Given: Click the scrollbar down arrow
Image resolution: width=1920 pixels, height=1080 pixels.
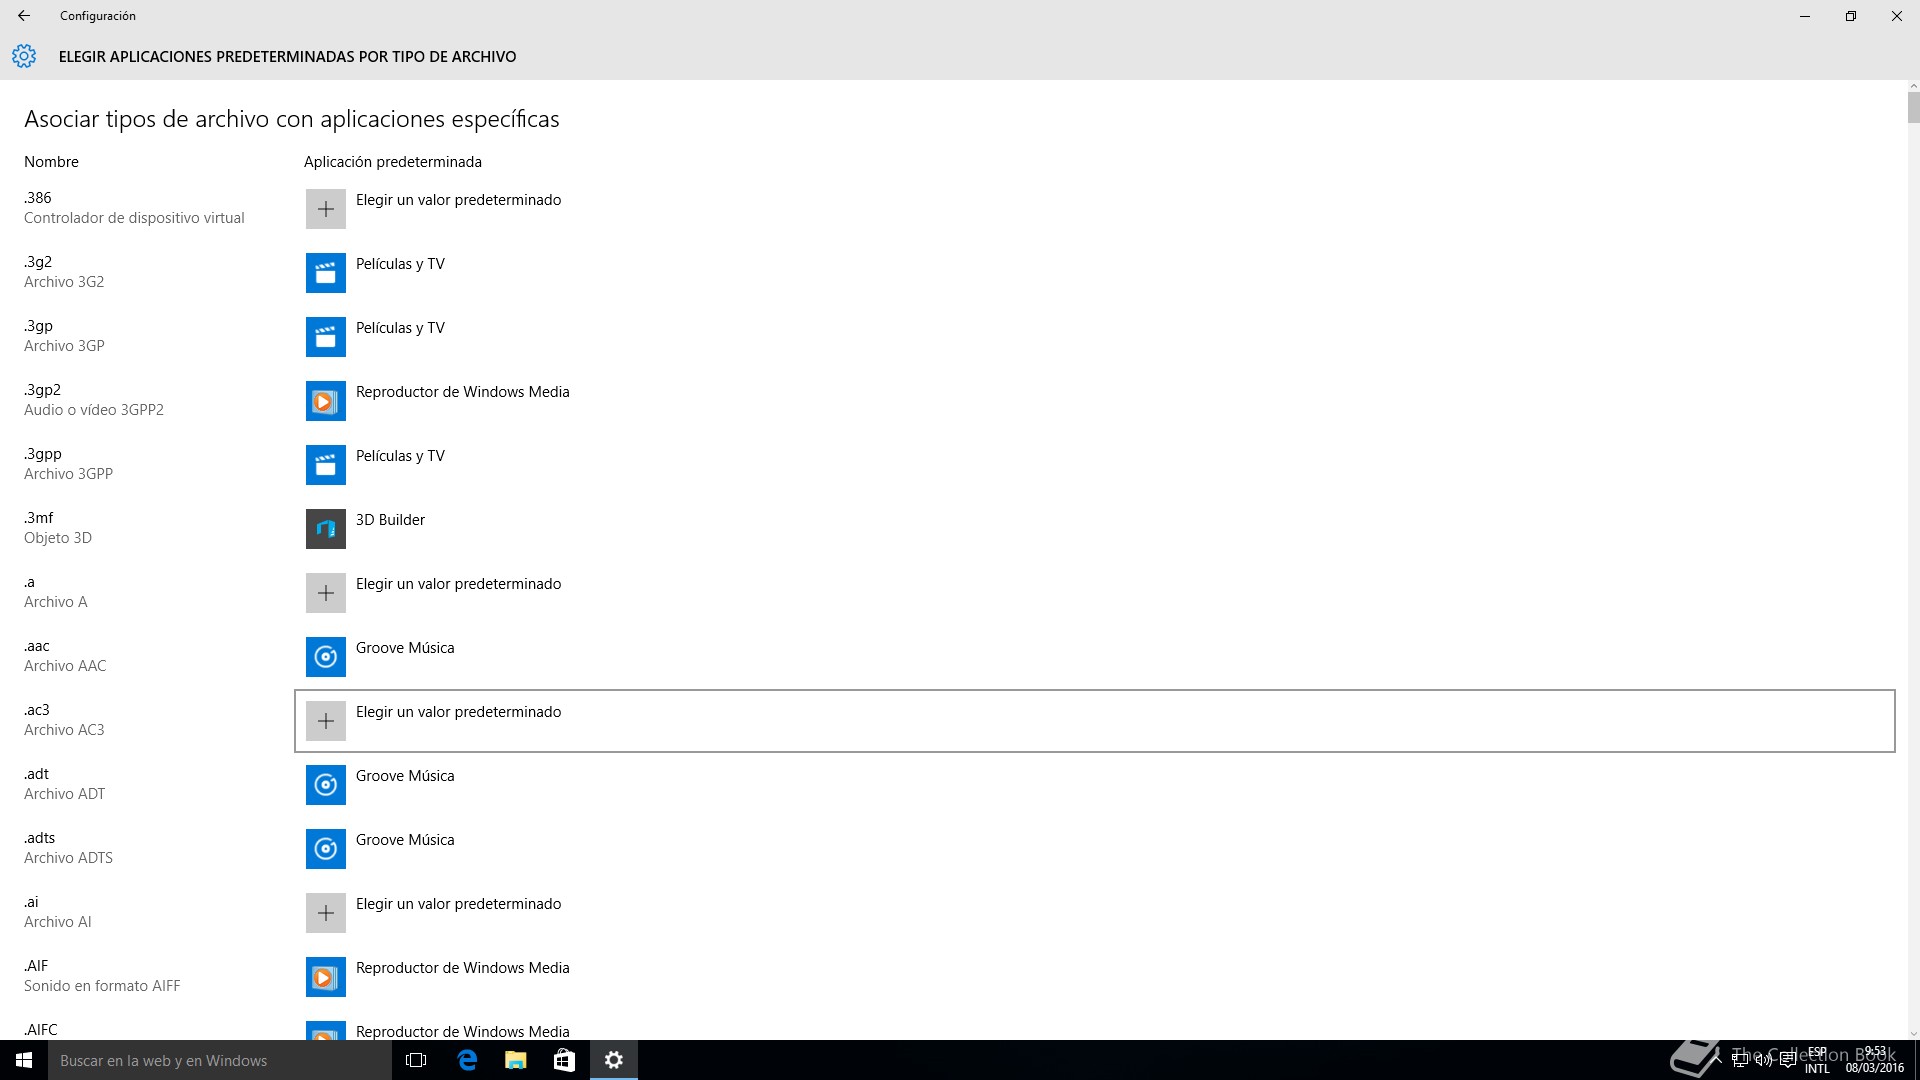Looking at the screenshot, I should 1913,1034.
